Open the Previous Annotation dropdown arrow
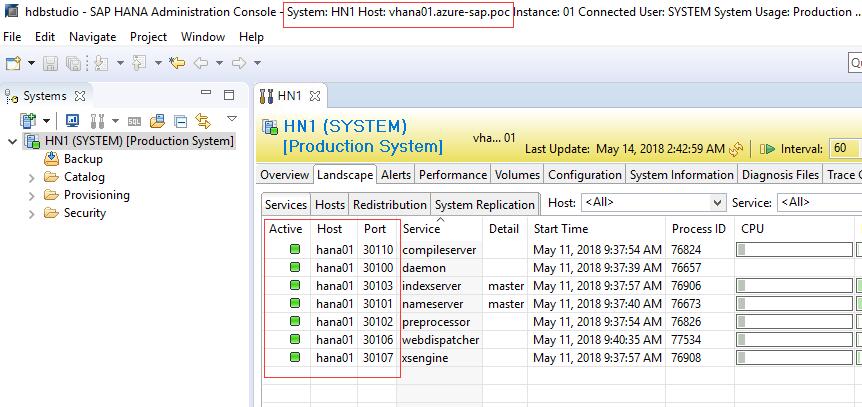The width and height of the screenshot is (862, 407). [x=158, y=63]
